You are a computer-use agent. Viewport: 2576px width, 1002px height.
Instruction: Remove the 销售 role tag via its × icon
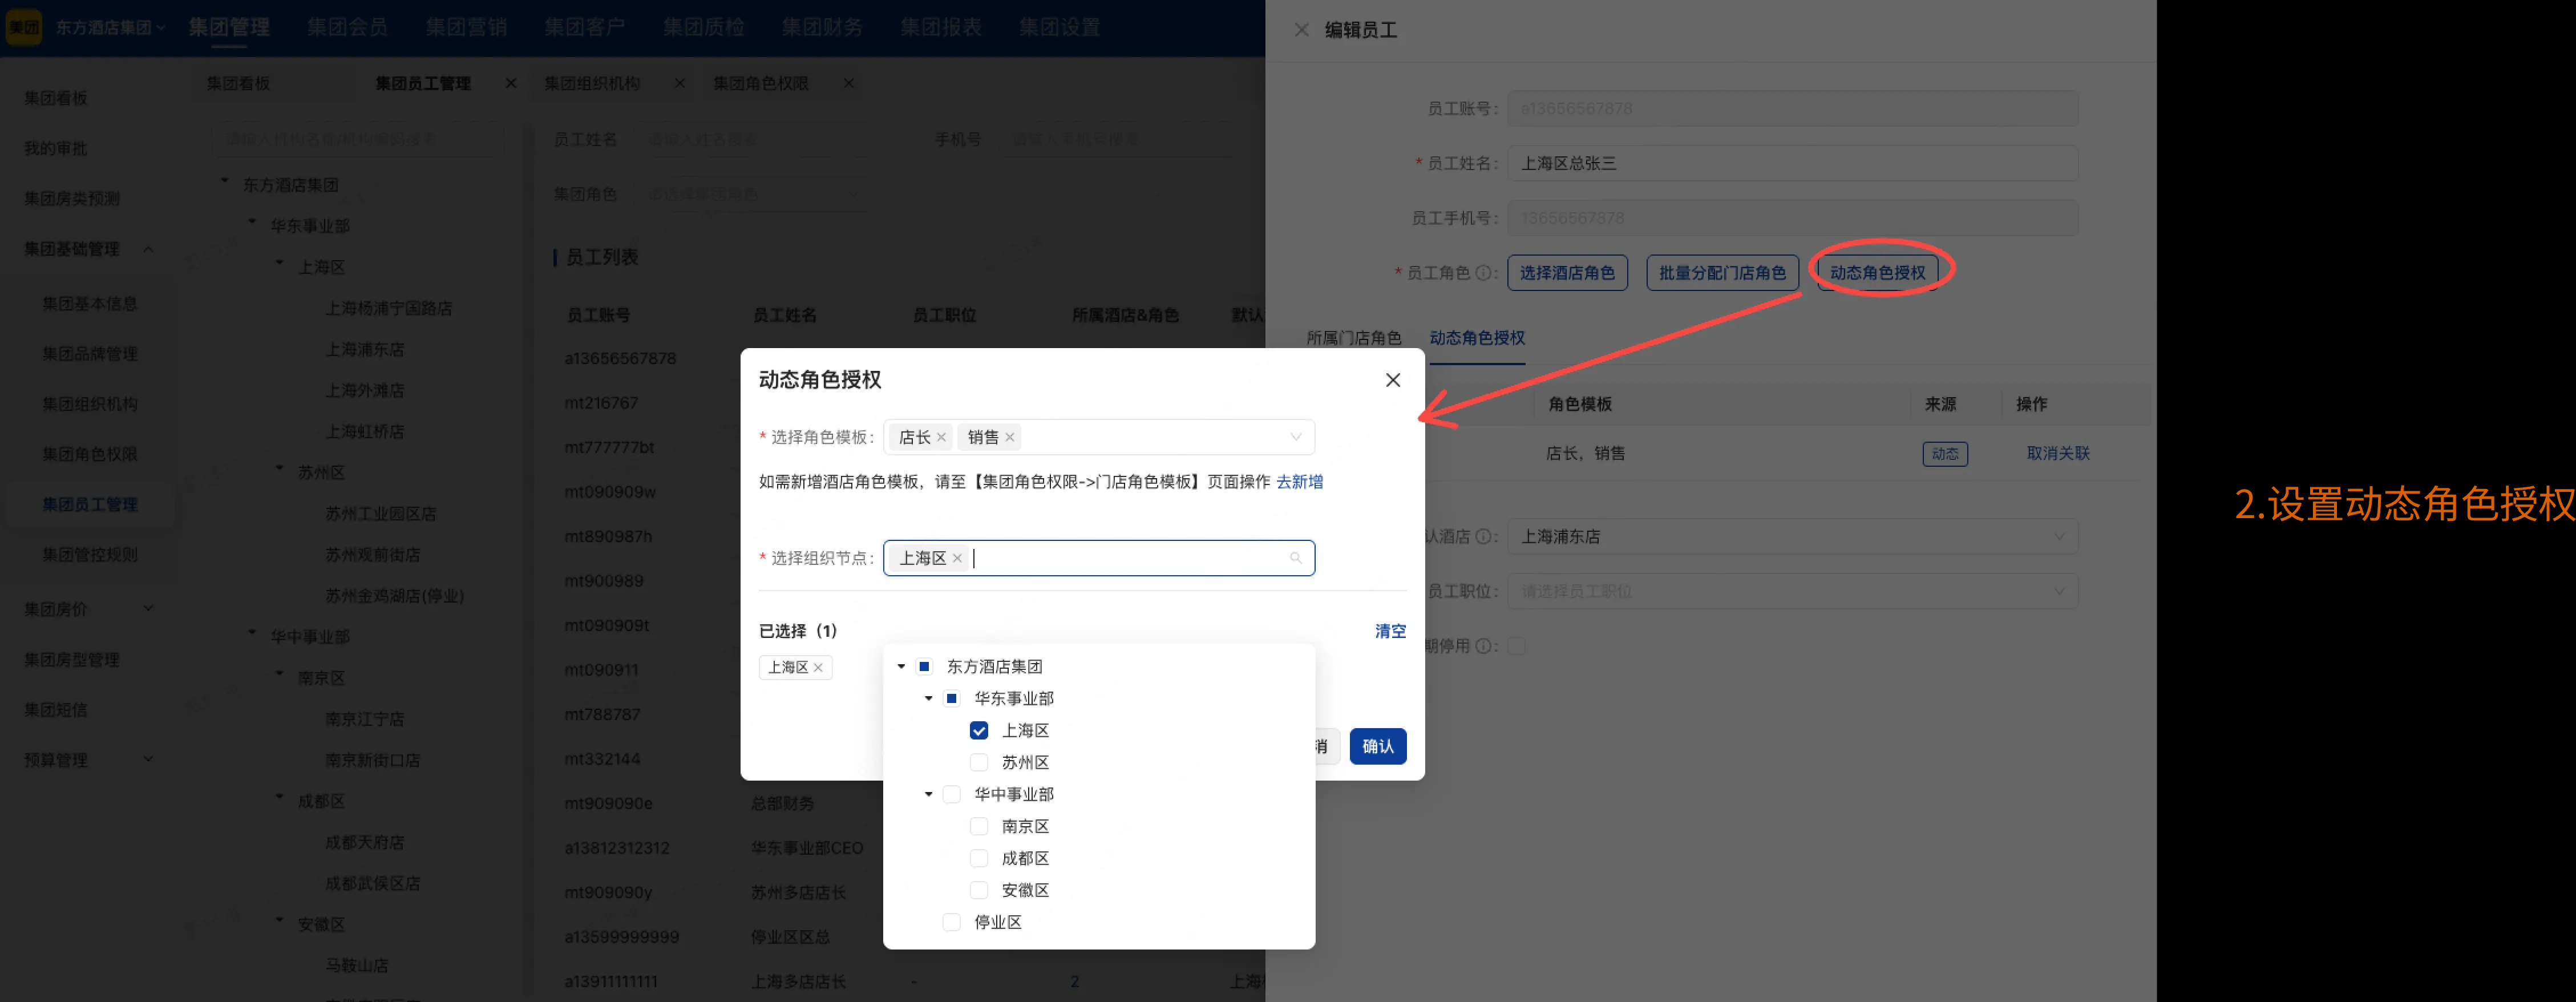pos(1010,437)
